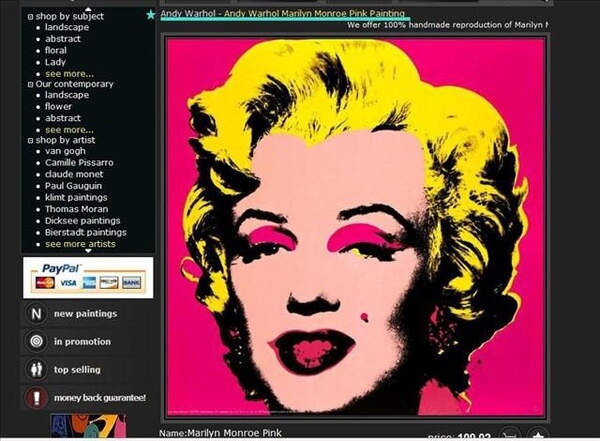
Task: Collapse the 'Our contemporary' section
Action: 30,84
